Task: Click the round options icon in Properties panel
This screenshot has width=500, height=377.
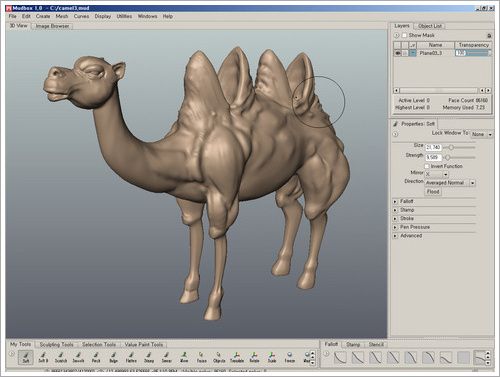Action: (x=396, y=134)
